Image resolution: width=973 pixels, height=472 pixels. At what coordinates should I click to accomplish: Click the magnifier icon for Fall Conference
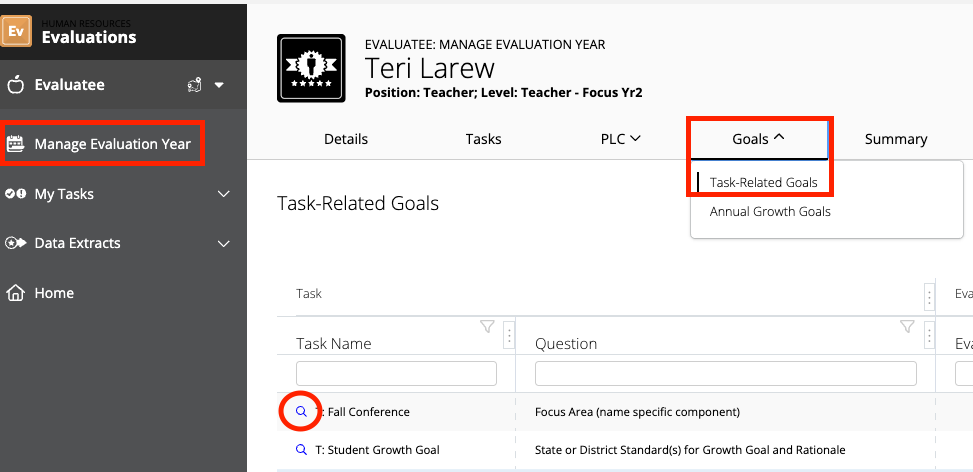point(302,411)
